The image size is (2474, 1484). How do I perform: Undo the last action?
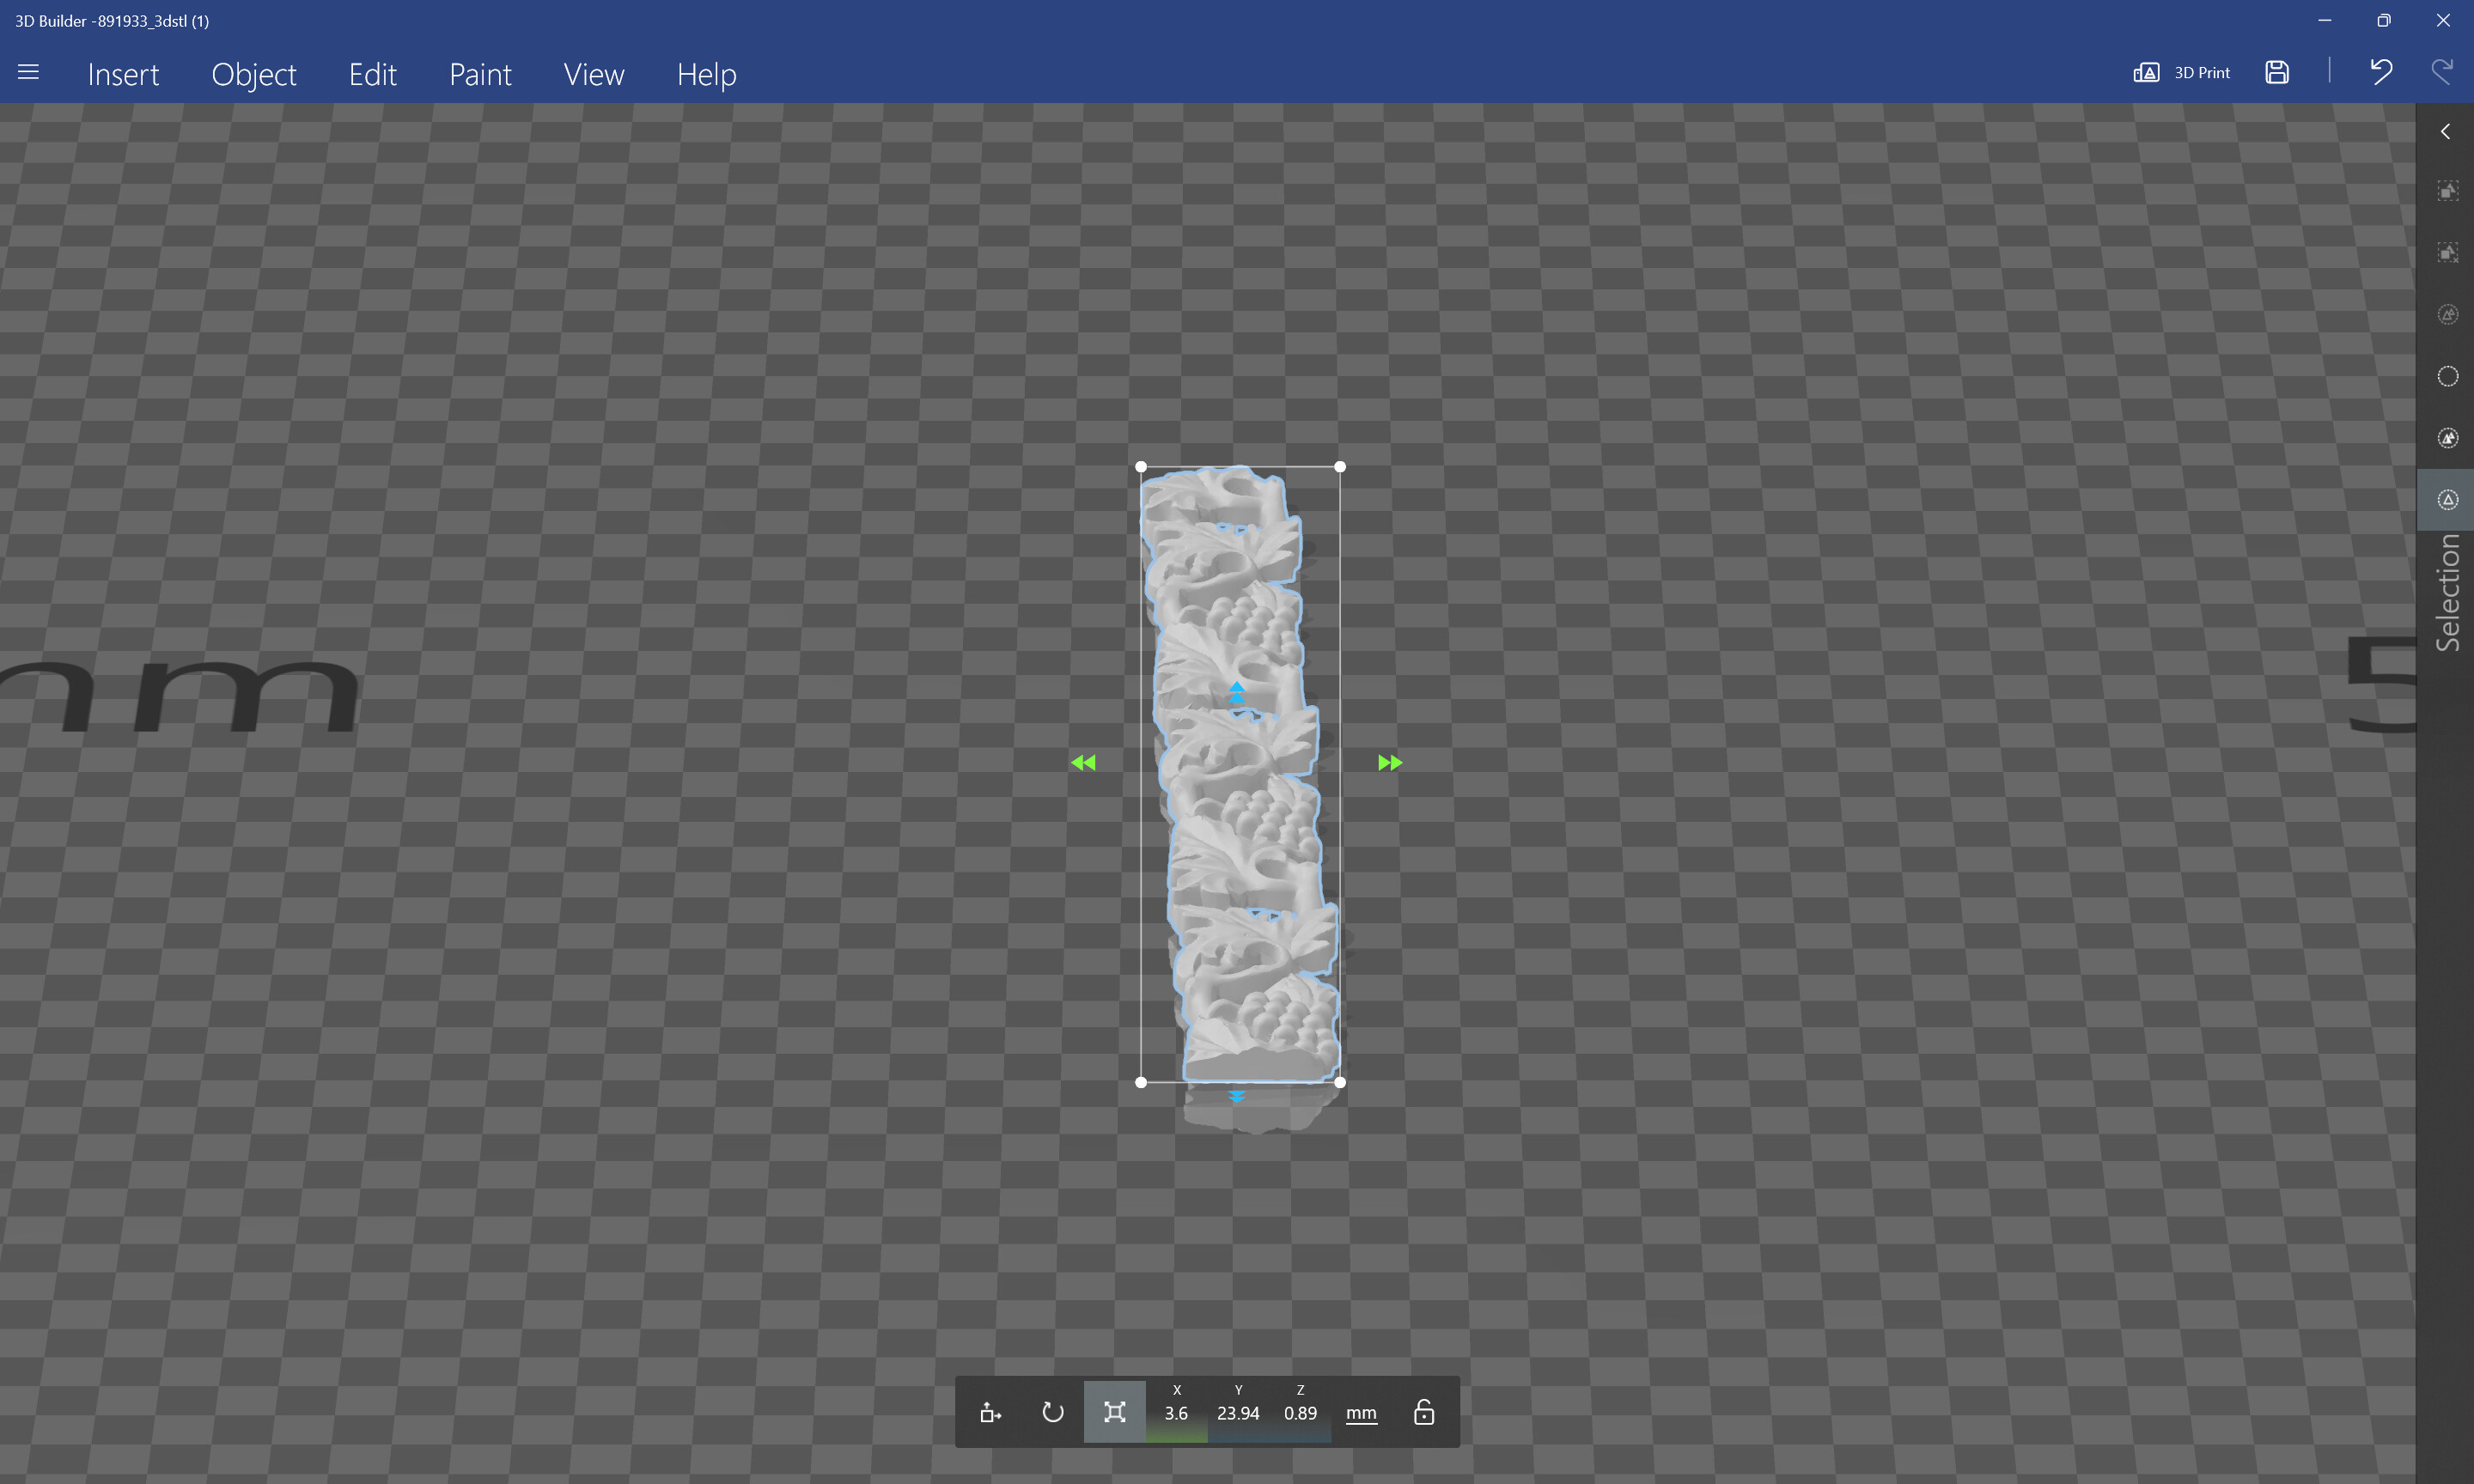(x=2381, y=72)
